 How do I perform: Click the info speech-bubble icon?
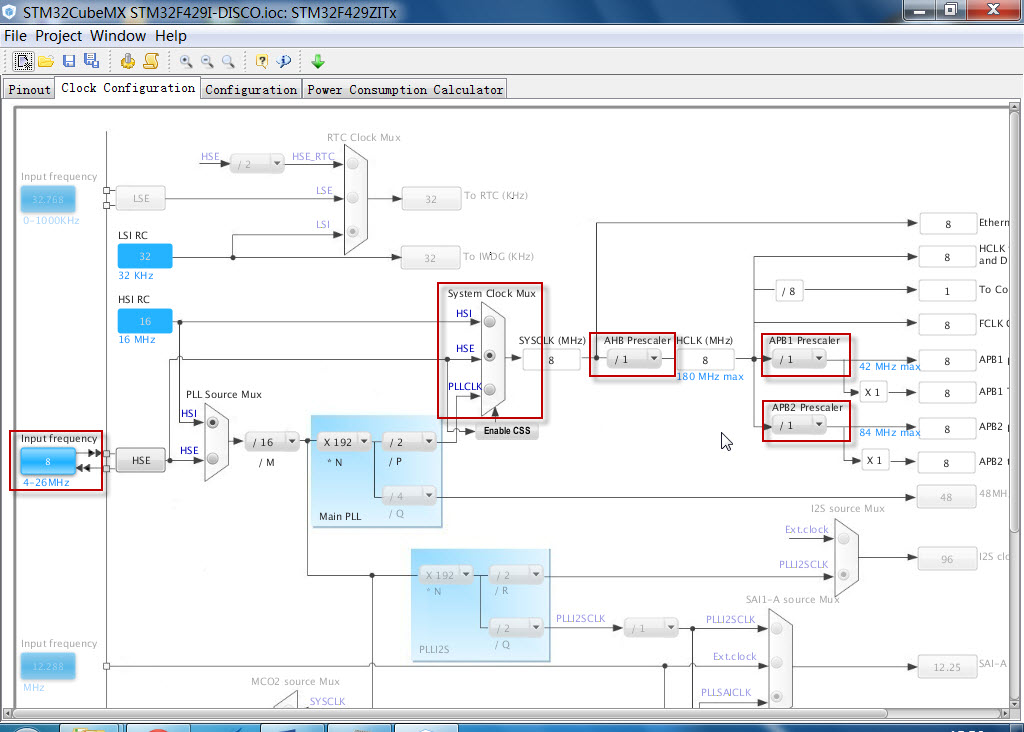pos(283,61)
